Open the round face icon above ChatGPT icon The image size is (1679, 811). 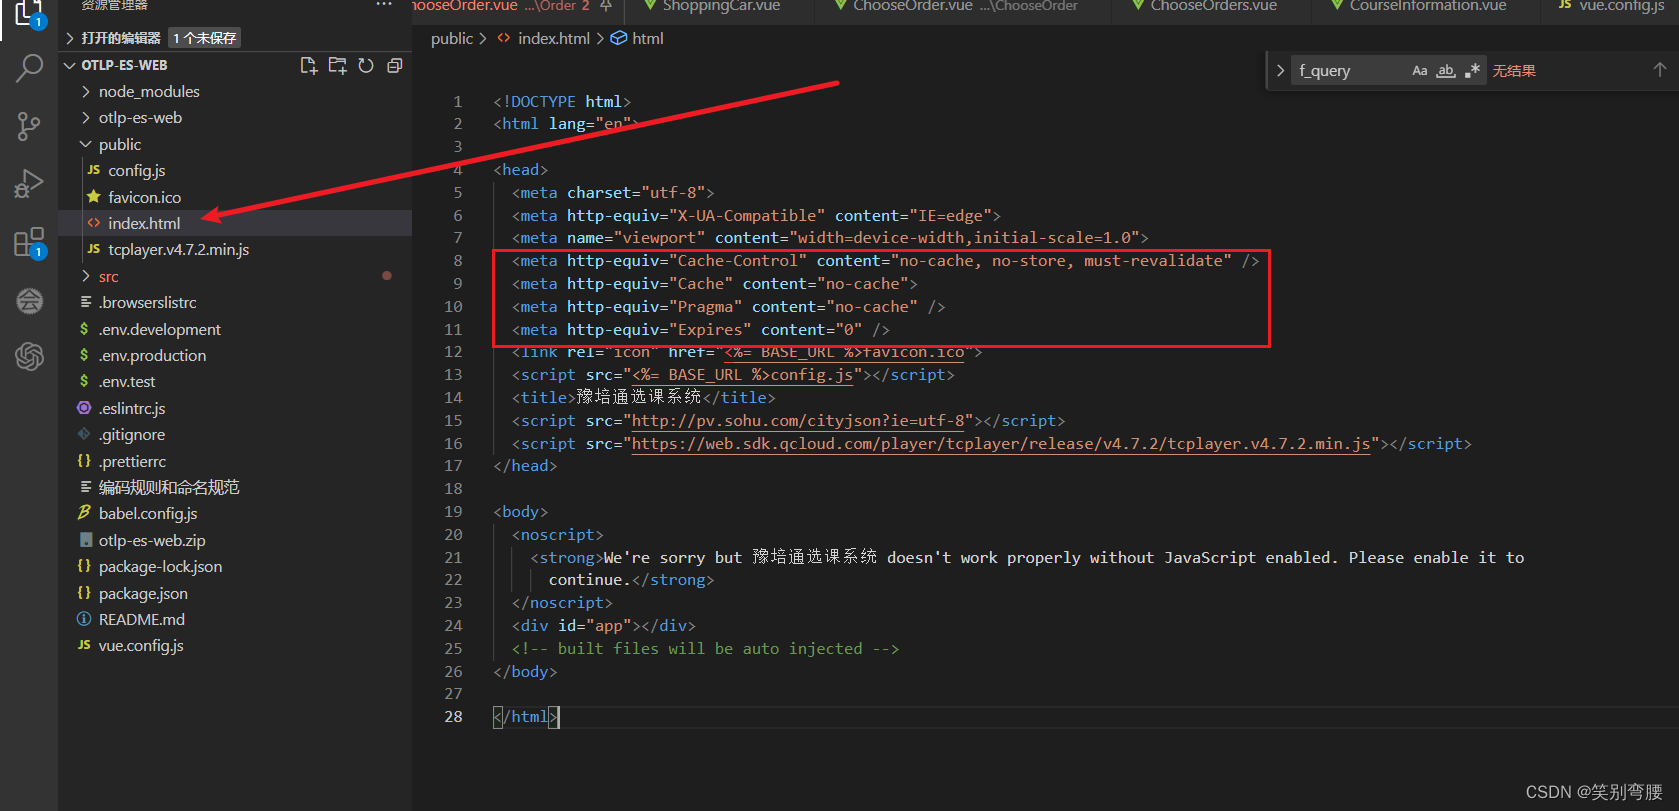click(x=29, y=300)
